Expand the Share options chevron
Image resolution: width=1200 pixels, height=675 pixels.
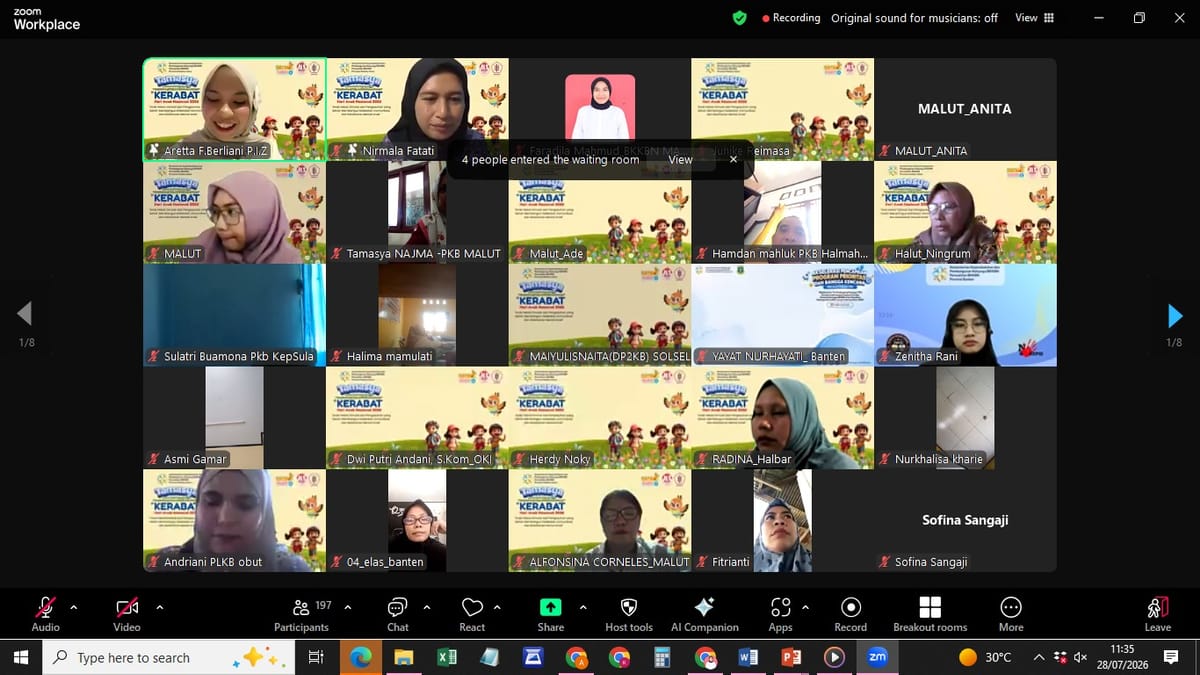click(x=583, y=606)
